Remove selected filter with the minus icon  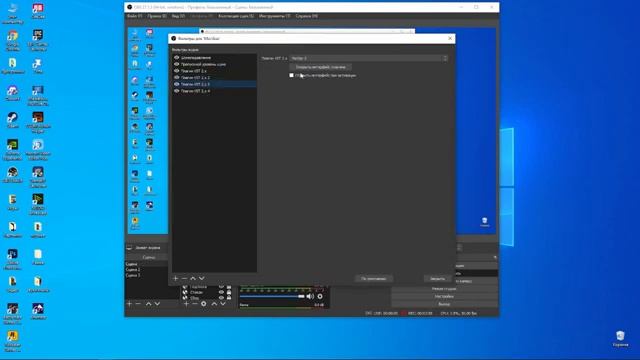coord(184,278)
